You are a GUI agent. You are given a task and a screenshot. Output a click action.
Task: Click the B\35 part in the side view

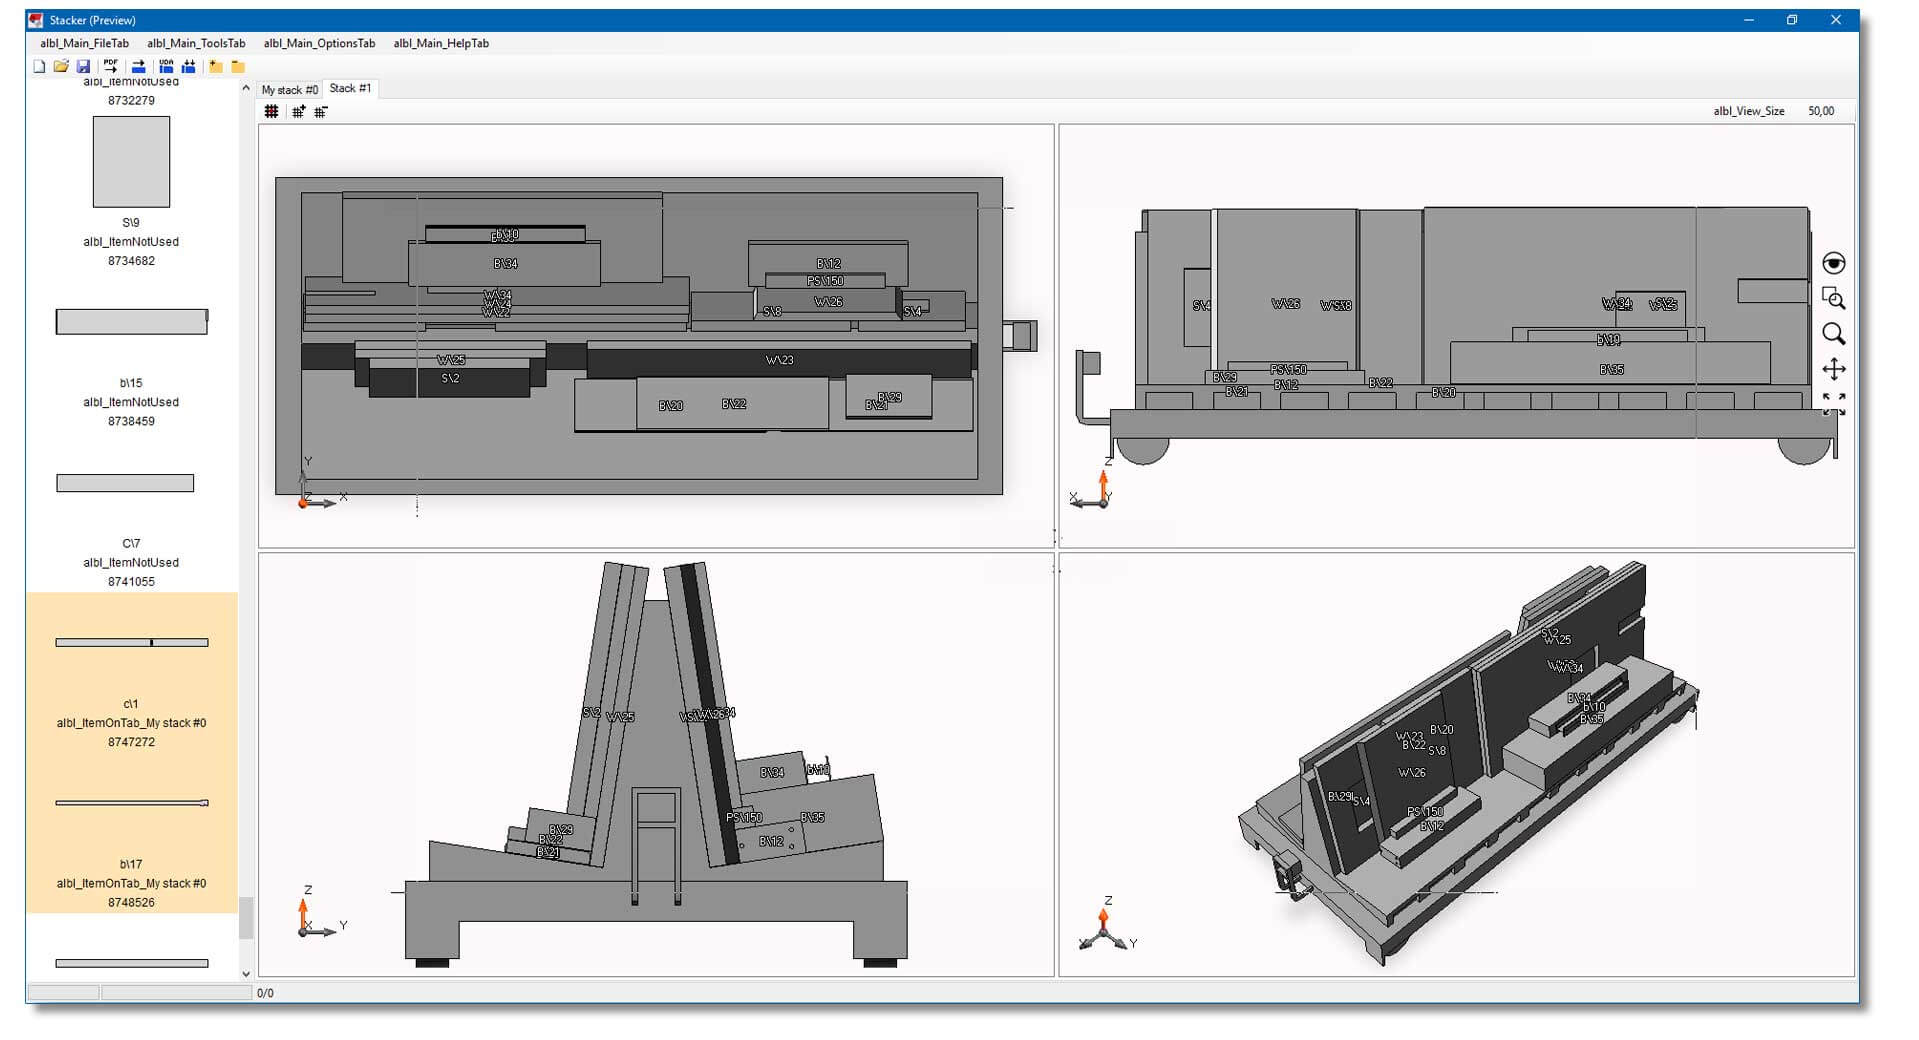pyautogui.click(x=1611, y=370)
